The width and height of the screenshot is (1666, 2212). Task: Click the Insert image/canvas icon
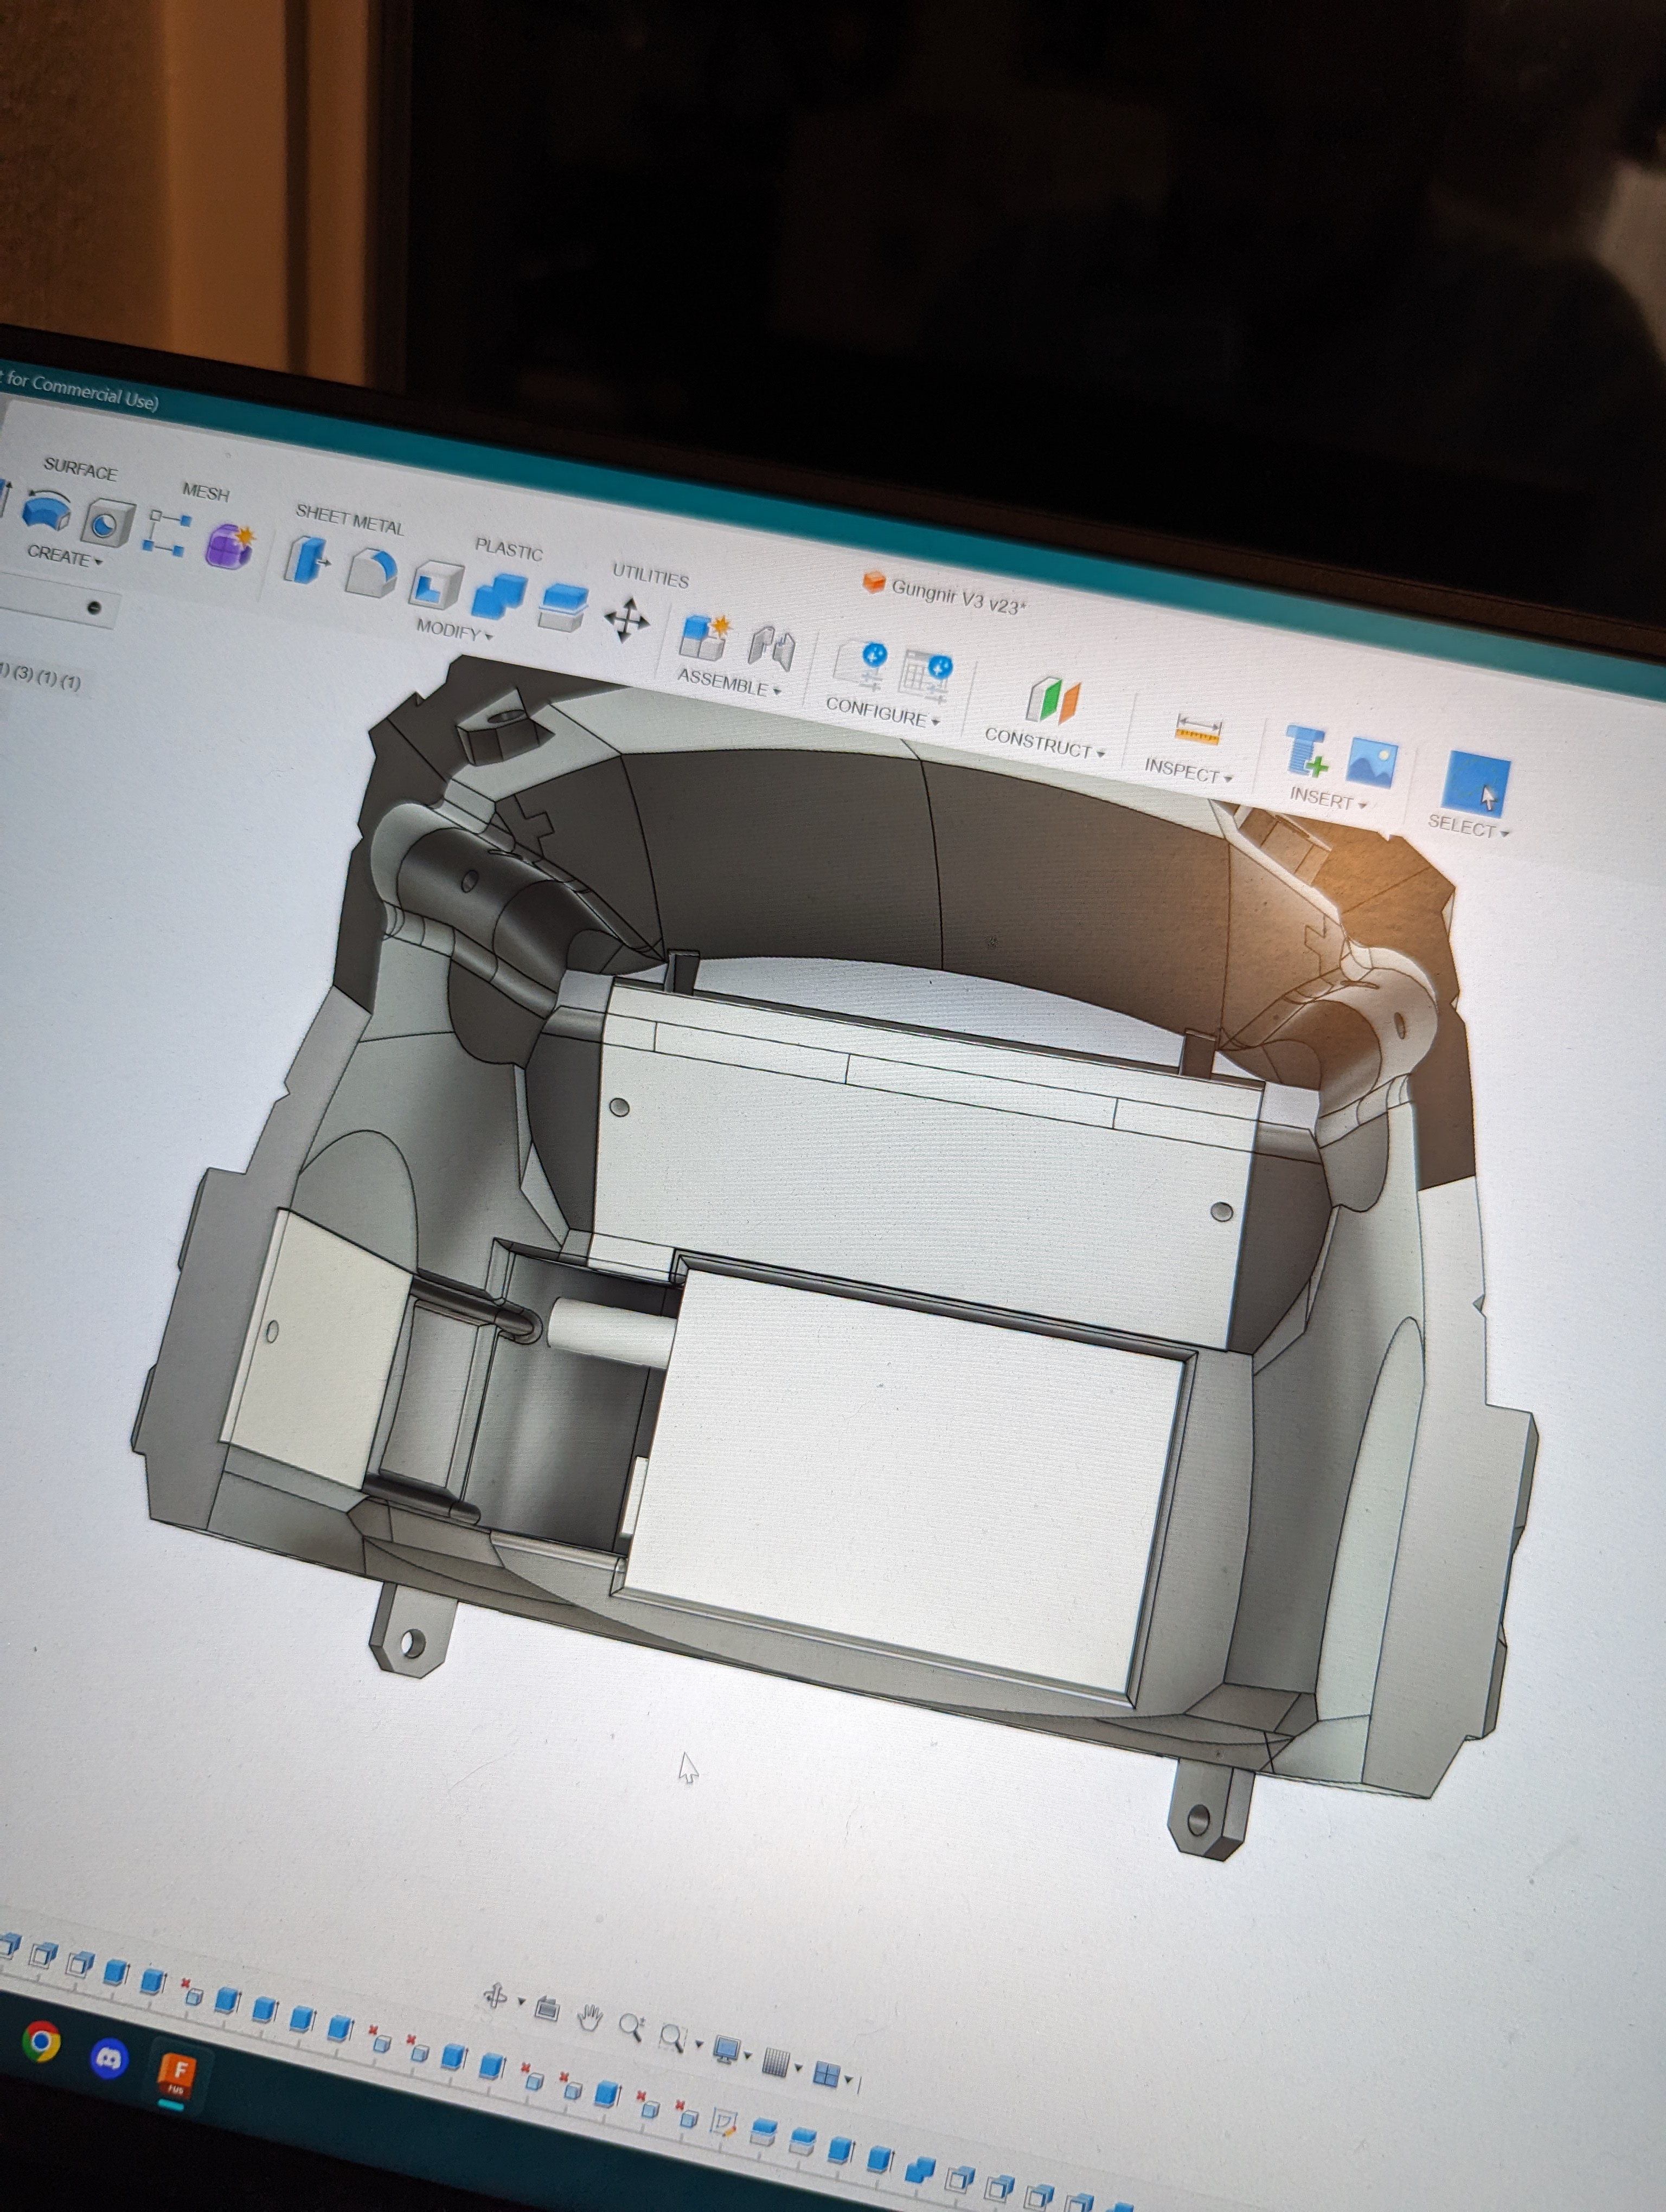[x=1372, y=763]
